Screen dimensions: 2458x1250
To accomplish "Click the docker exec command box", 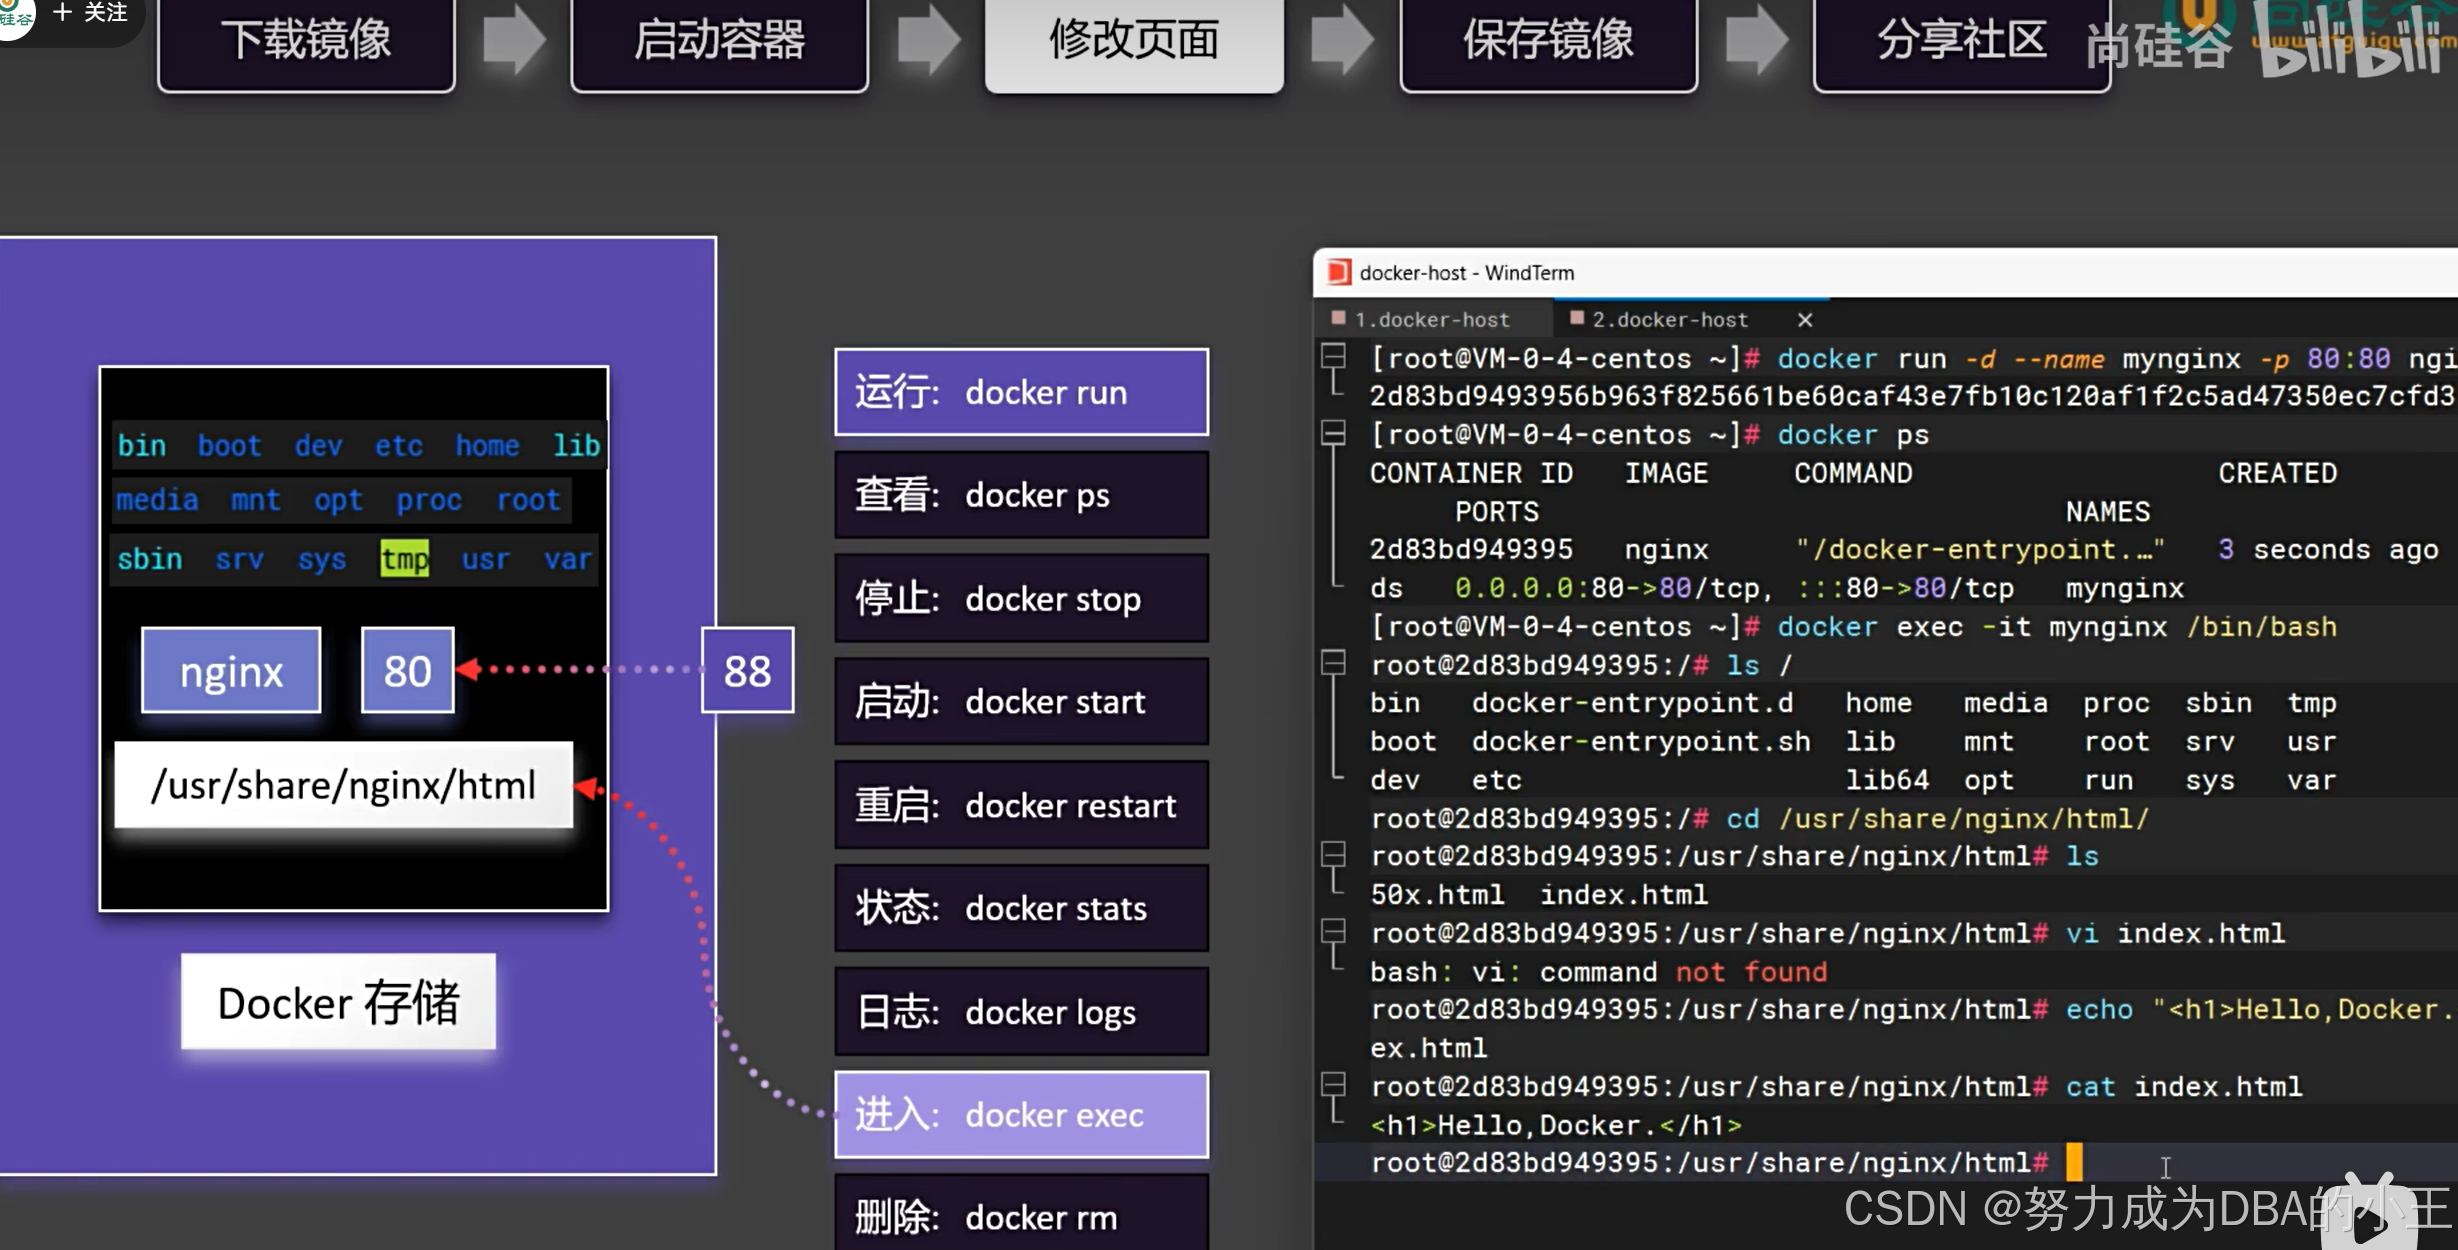I will click(x=1021, y=1115).
